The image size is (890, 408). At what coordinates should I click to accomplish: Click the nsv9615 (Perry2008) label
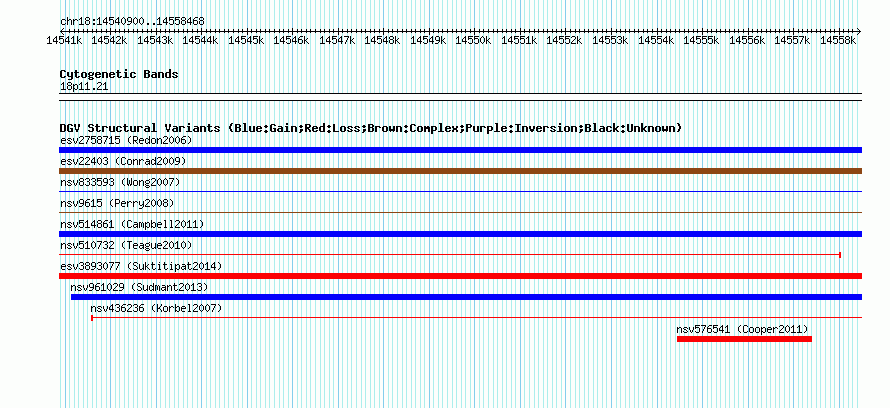[x=117, y=203]
